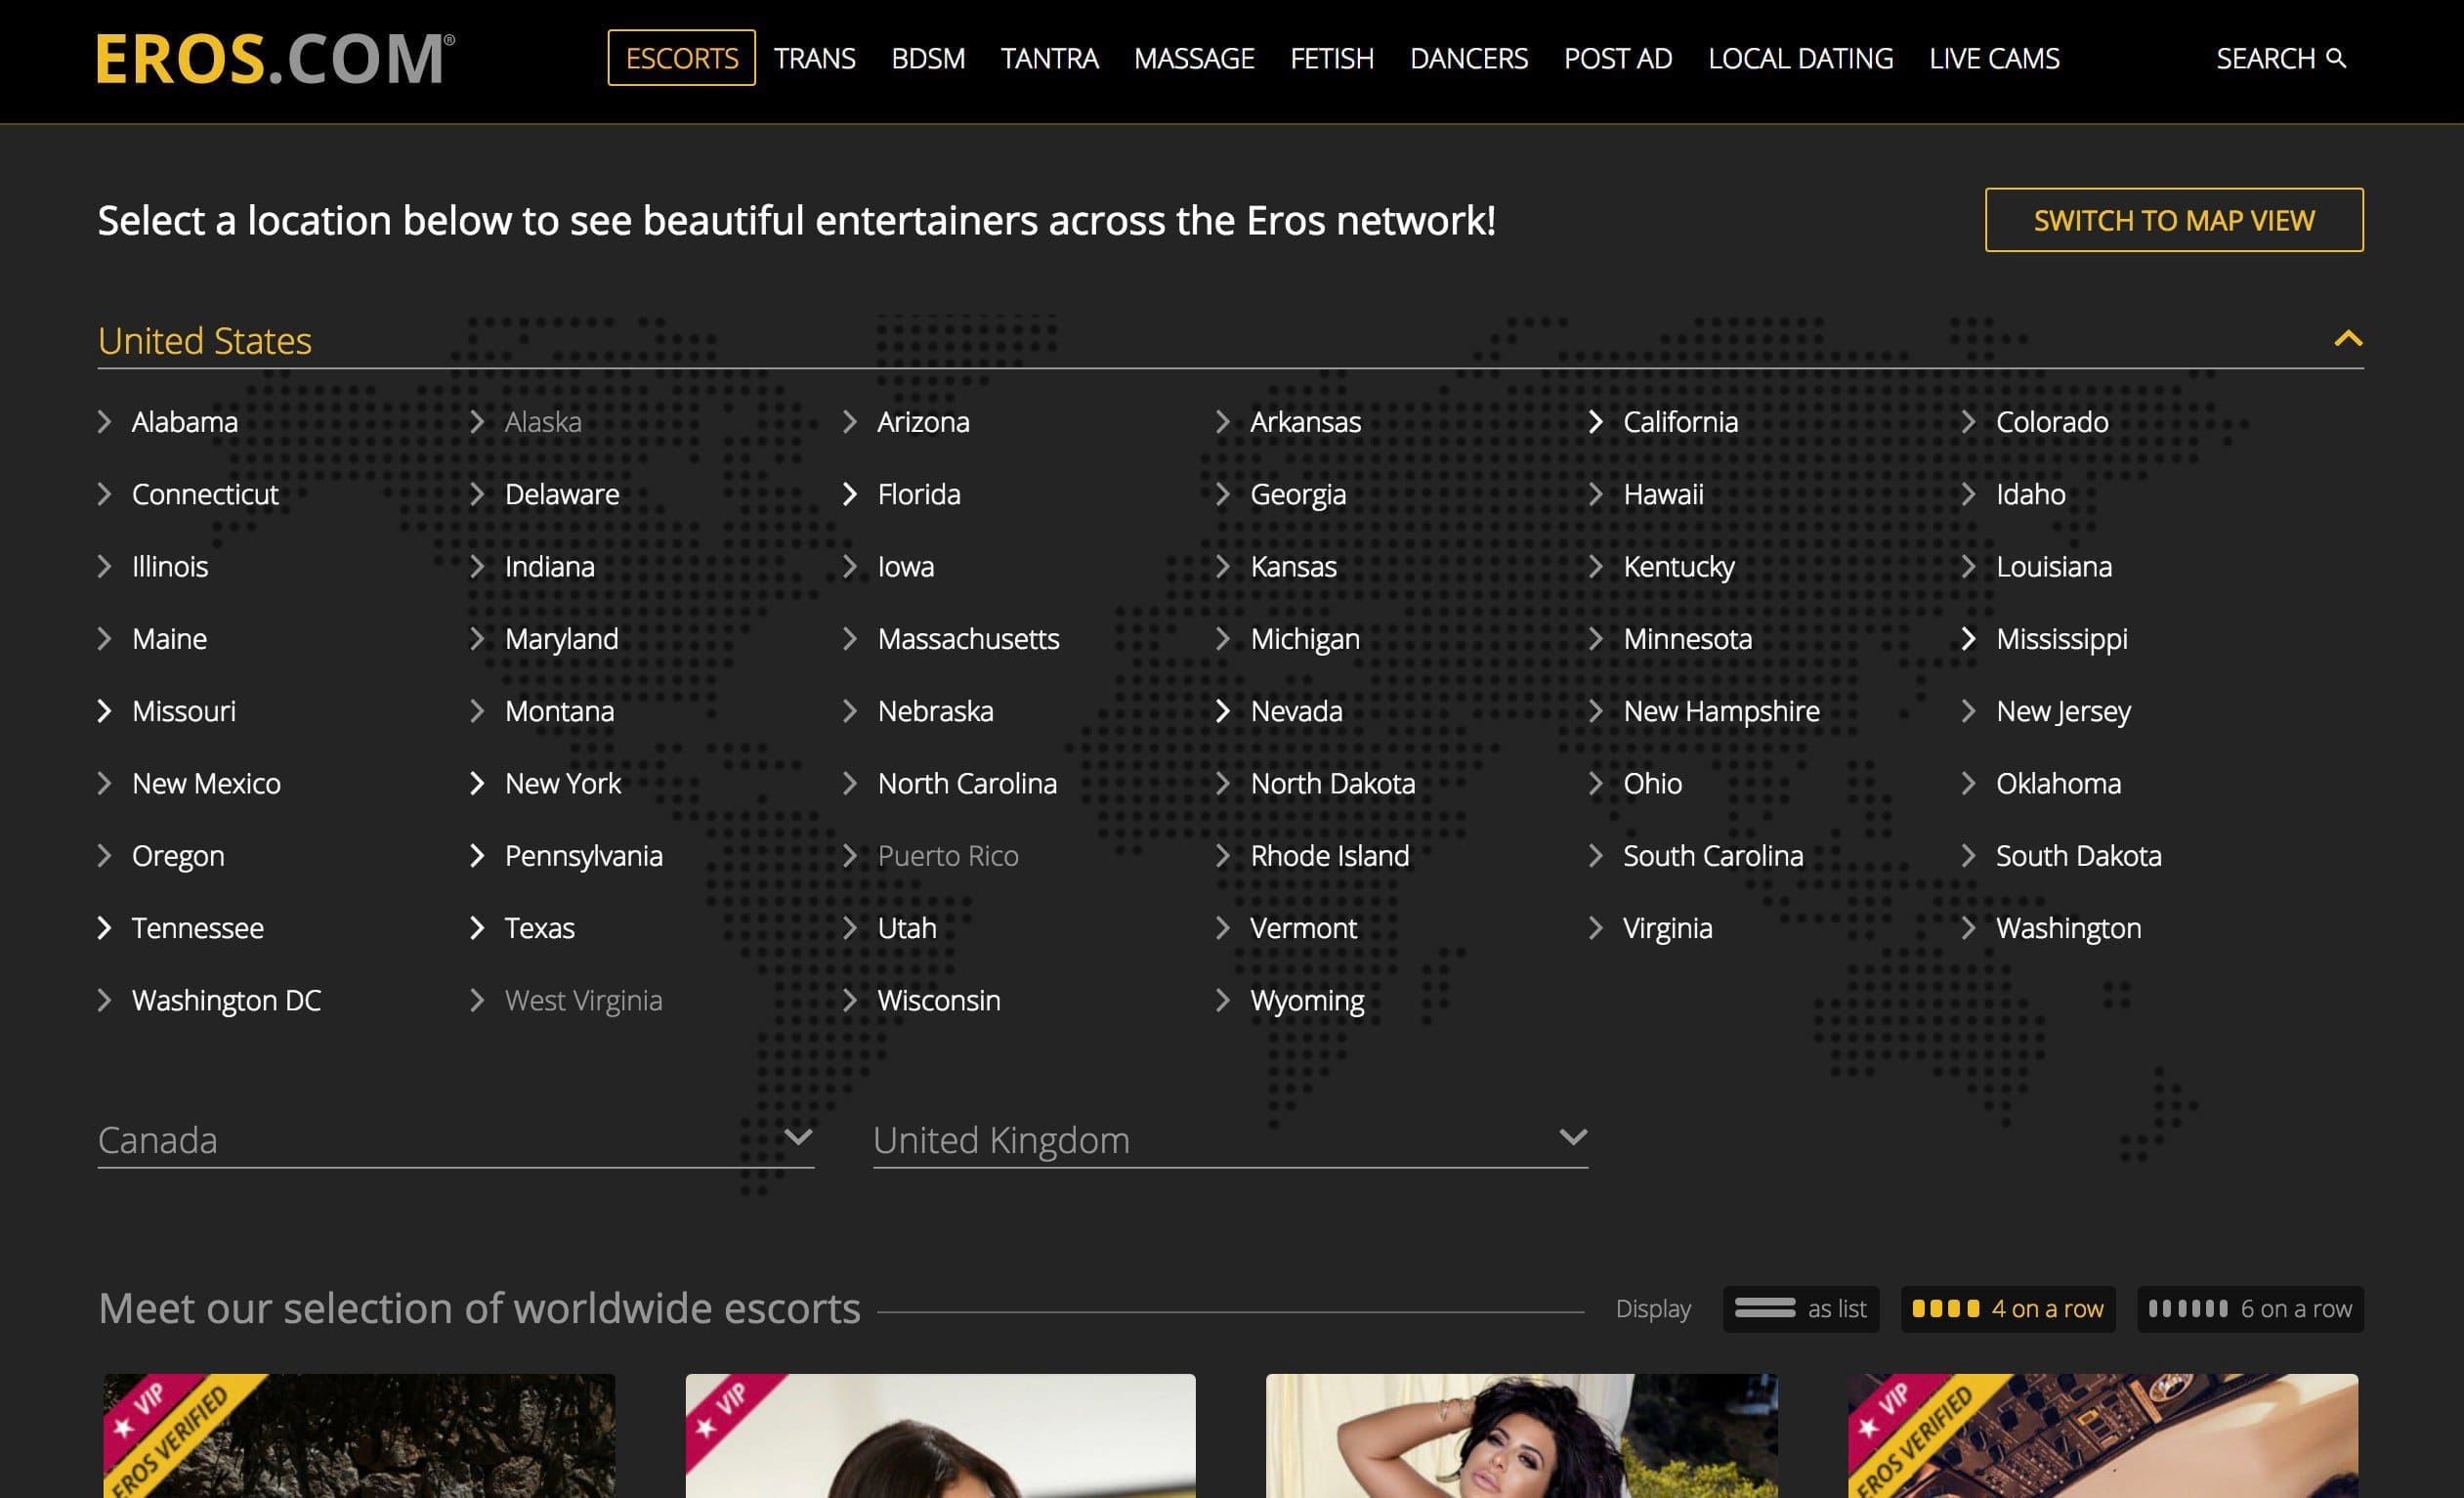Click the six-column grid icon
This screenshot has width=2464, height=1498.
[2188, 1308]
